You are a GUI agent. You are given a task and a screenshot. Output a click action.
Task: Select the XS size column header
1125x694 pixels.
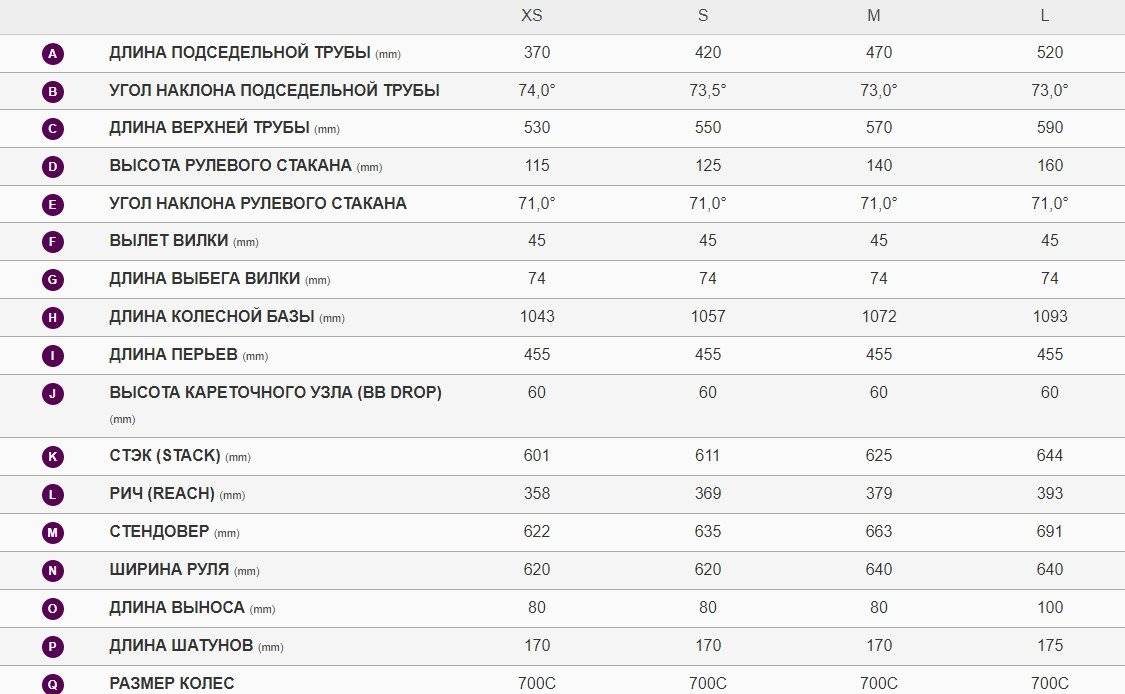(x=532, y=16)
